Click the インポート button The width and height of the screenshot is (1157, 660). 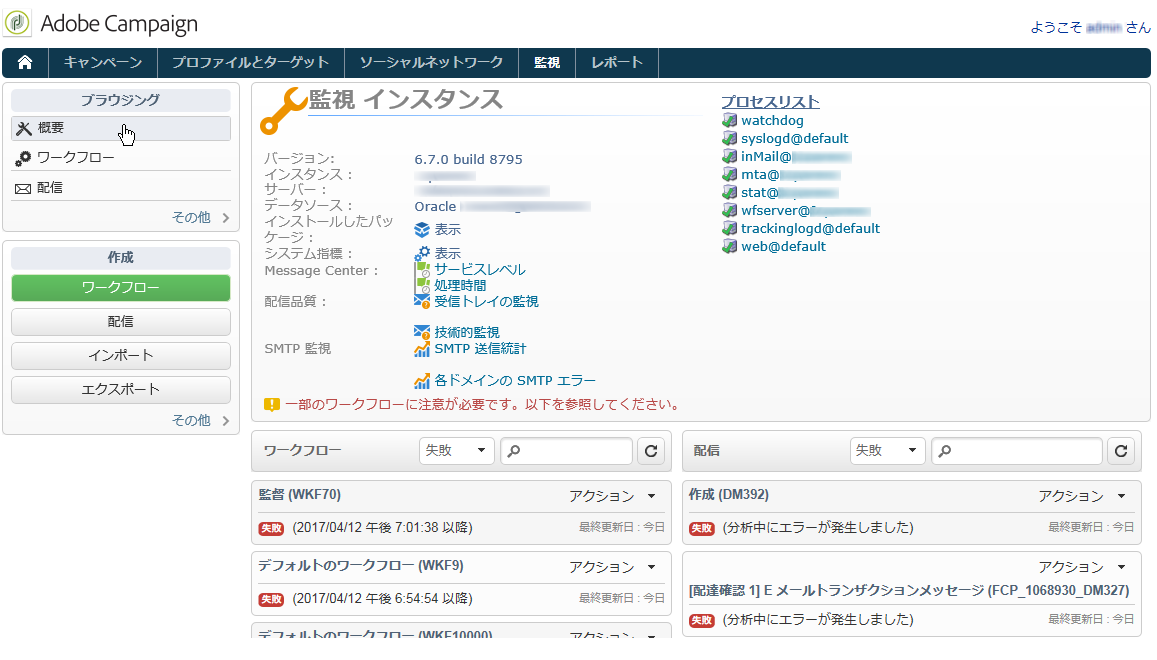tap(121, 356)
